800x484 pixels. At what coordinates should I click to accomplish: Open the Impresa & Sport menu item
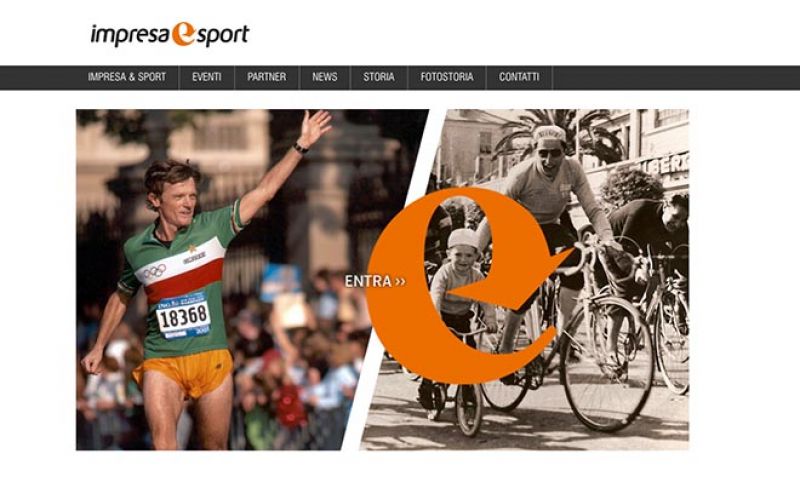point(127,77)
